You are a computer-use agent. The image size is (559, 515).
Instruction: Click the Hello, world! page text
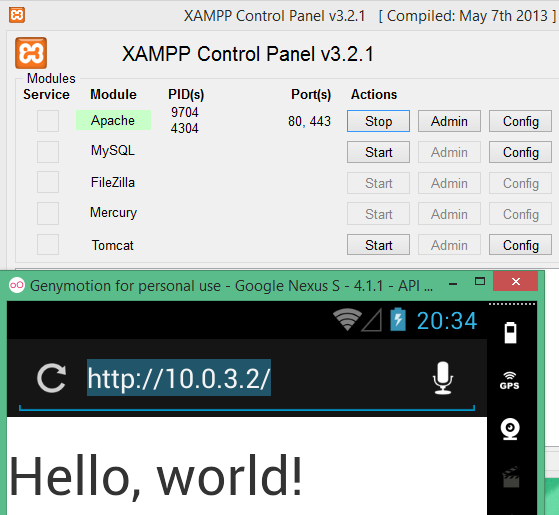(156, 477)
